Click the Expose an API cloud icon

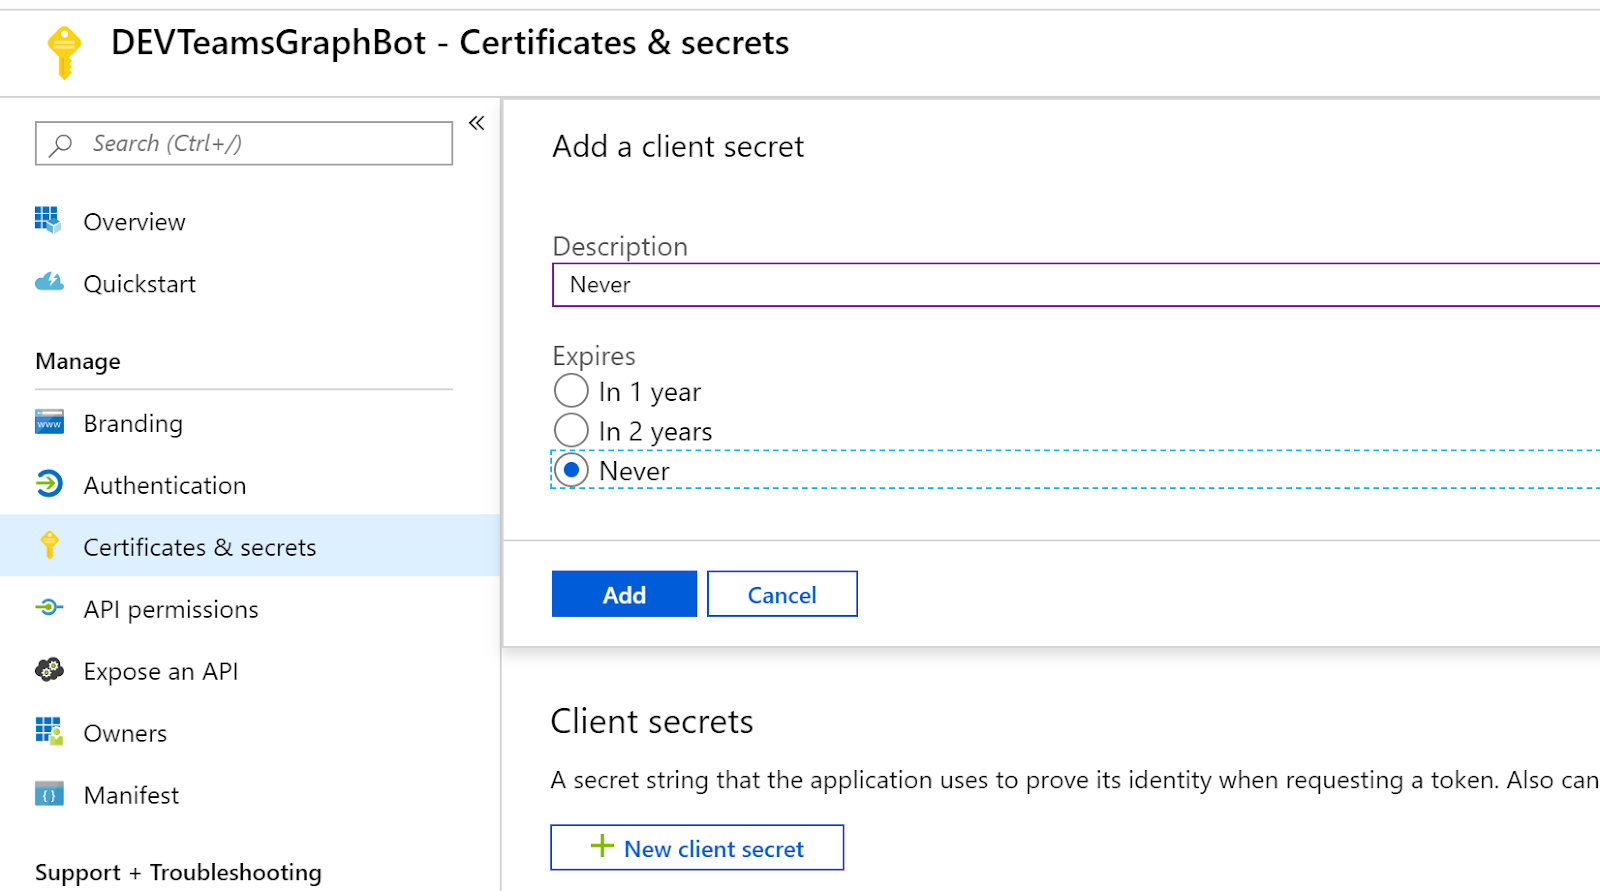click(x=49, y=669)
